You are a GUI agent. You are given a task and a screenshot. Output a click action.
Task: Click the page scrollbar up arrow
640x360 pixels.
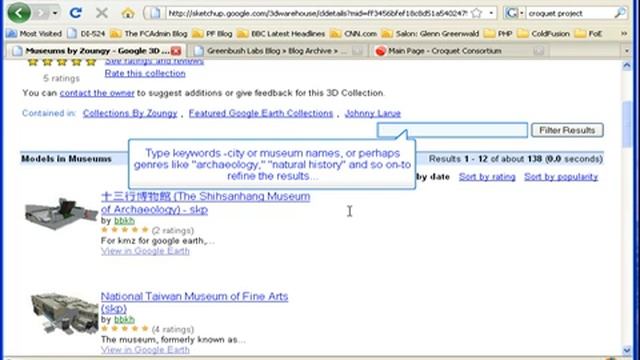(627, 66)
